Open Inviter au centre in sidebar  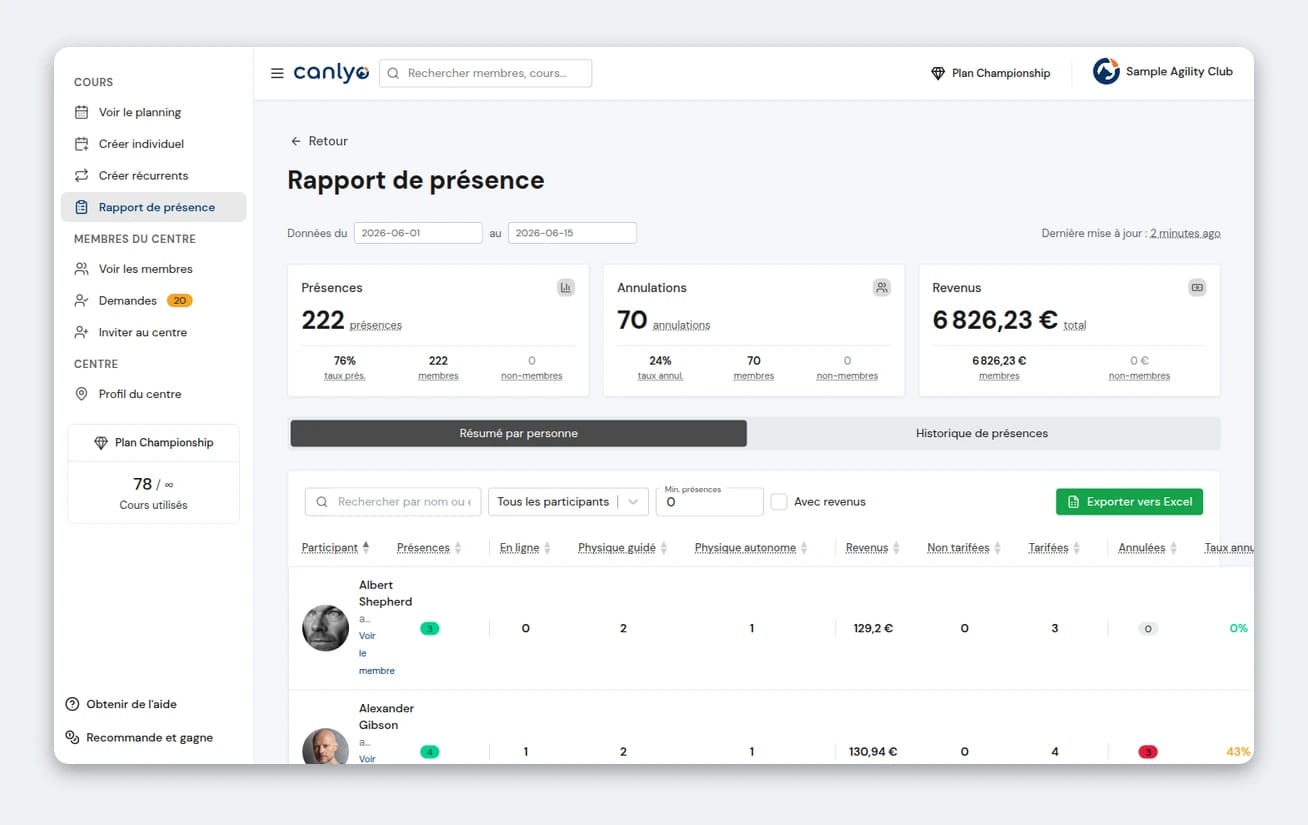coord(153,332)
